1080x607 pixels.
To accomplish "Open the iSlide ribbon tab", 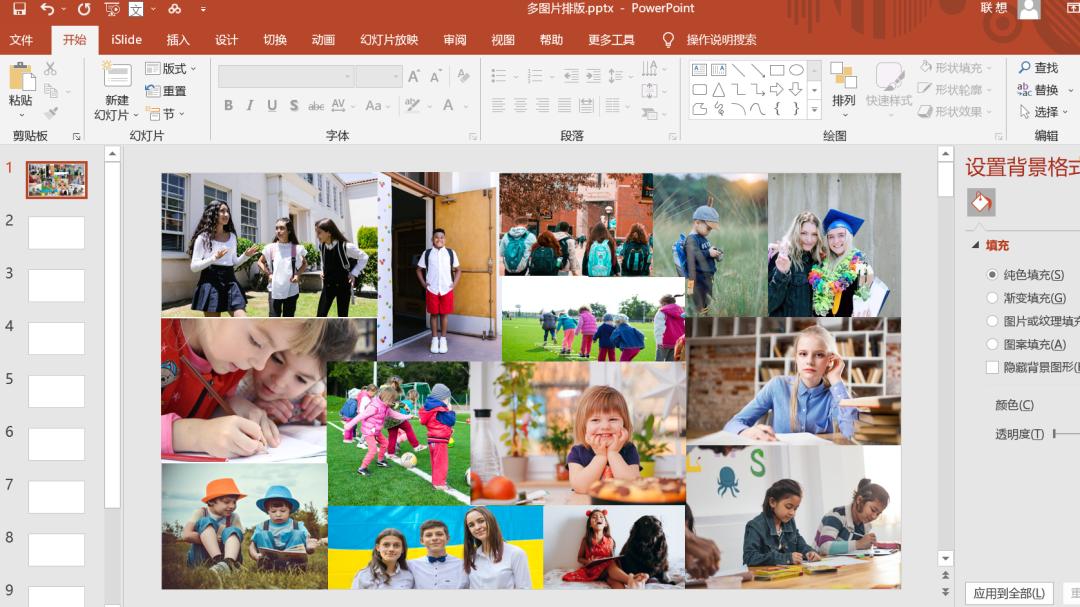I will tap(125, 40).
